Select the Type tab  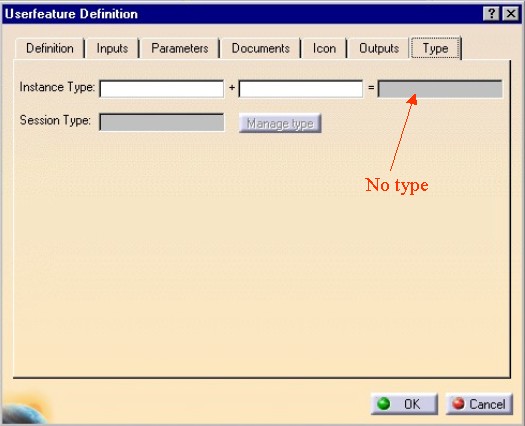(x=435, y=48)
